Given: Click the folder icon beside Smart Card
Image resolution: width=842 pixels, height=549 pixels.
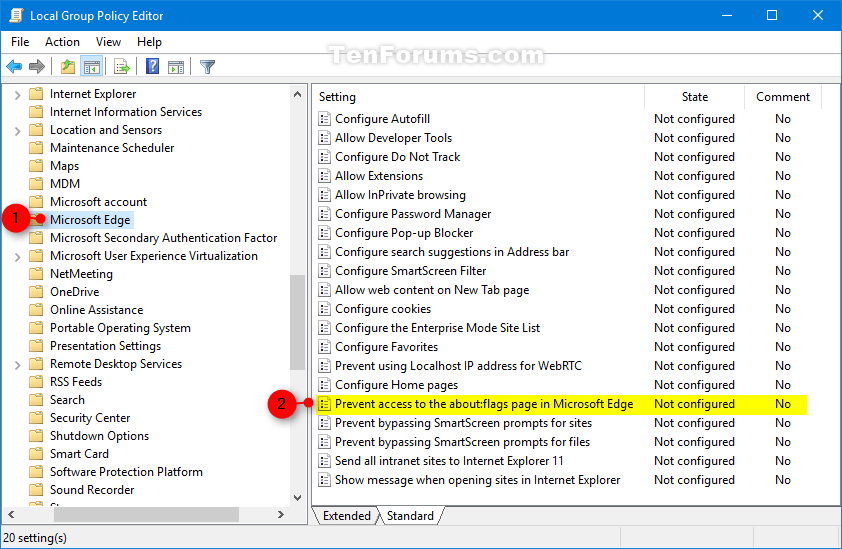Looking at the screenshot, I should coord(36,454).
